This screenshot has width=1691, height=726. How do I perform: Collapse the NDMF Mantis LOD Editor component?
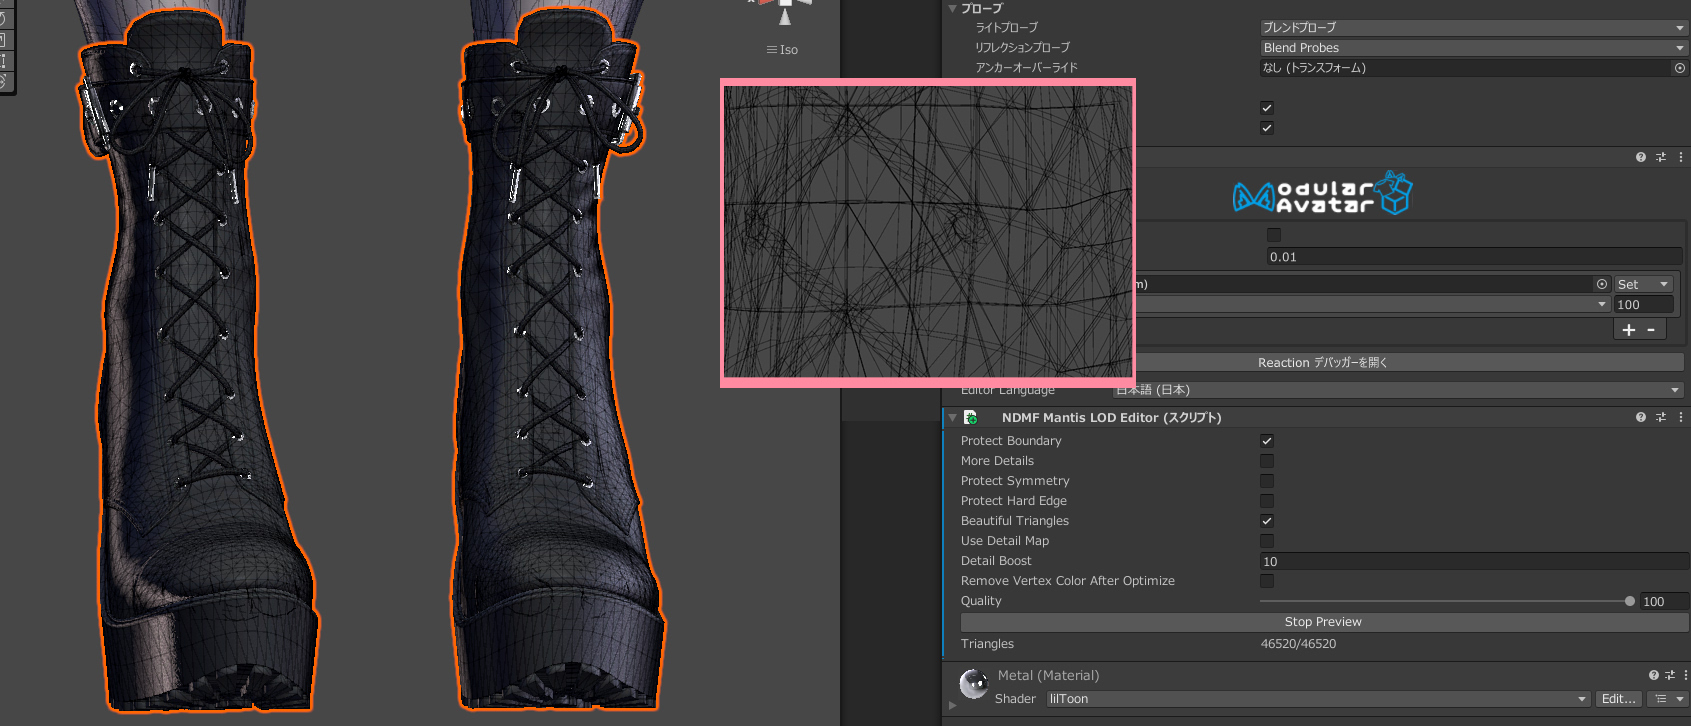pos(953,418)
